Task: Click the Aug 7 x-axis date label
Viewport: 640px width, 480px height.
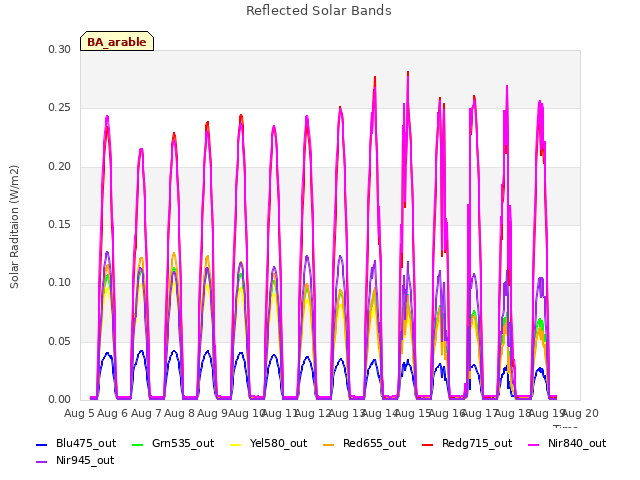Action: [x=146, y=413]
